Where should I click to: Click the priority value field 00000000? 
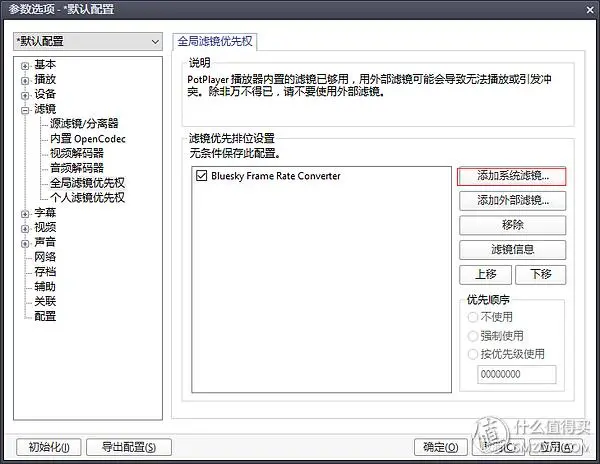(x=517, y=374)
